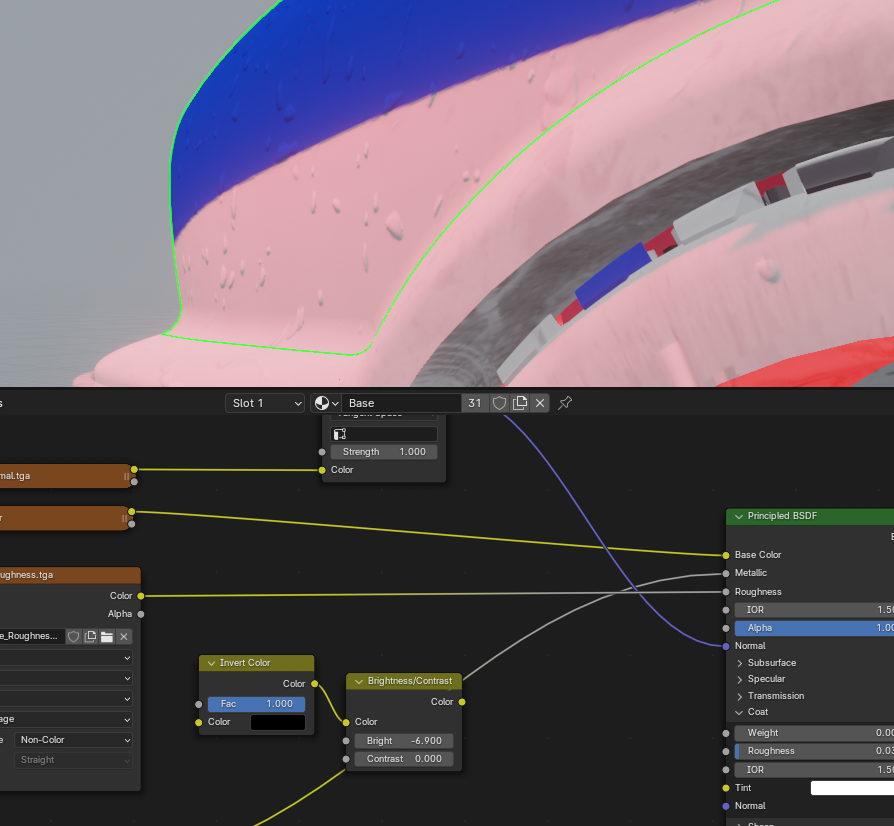894x826 pixels.
Task: Click the Roughness texture Color output socket
Action: tap(141, 596)
